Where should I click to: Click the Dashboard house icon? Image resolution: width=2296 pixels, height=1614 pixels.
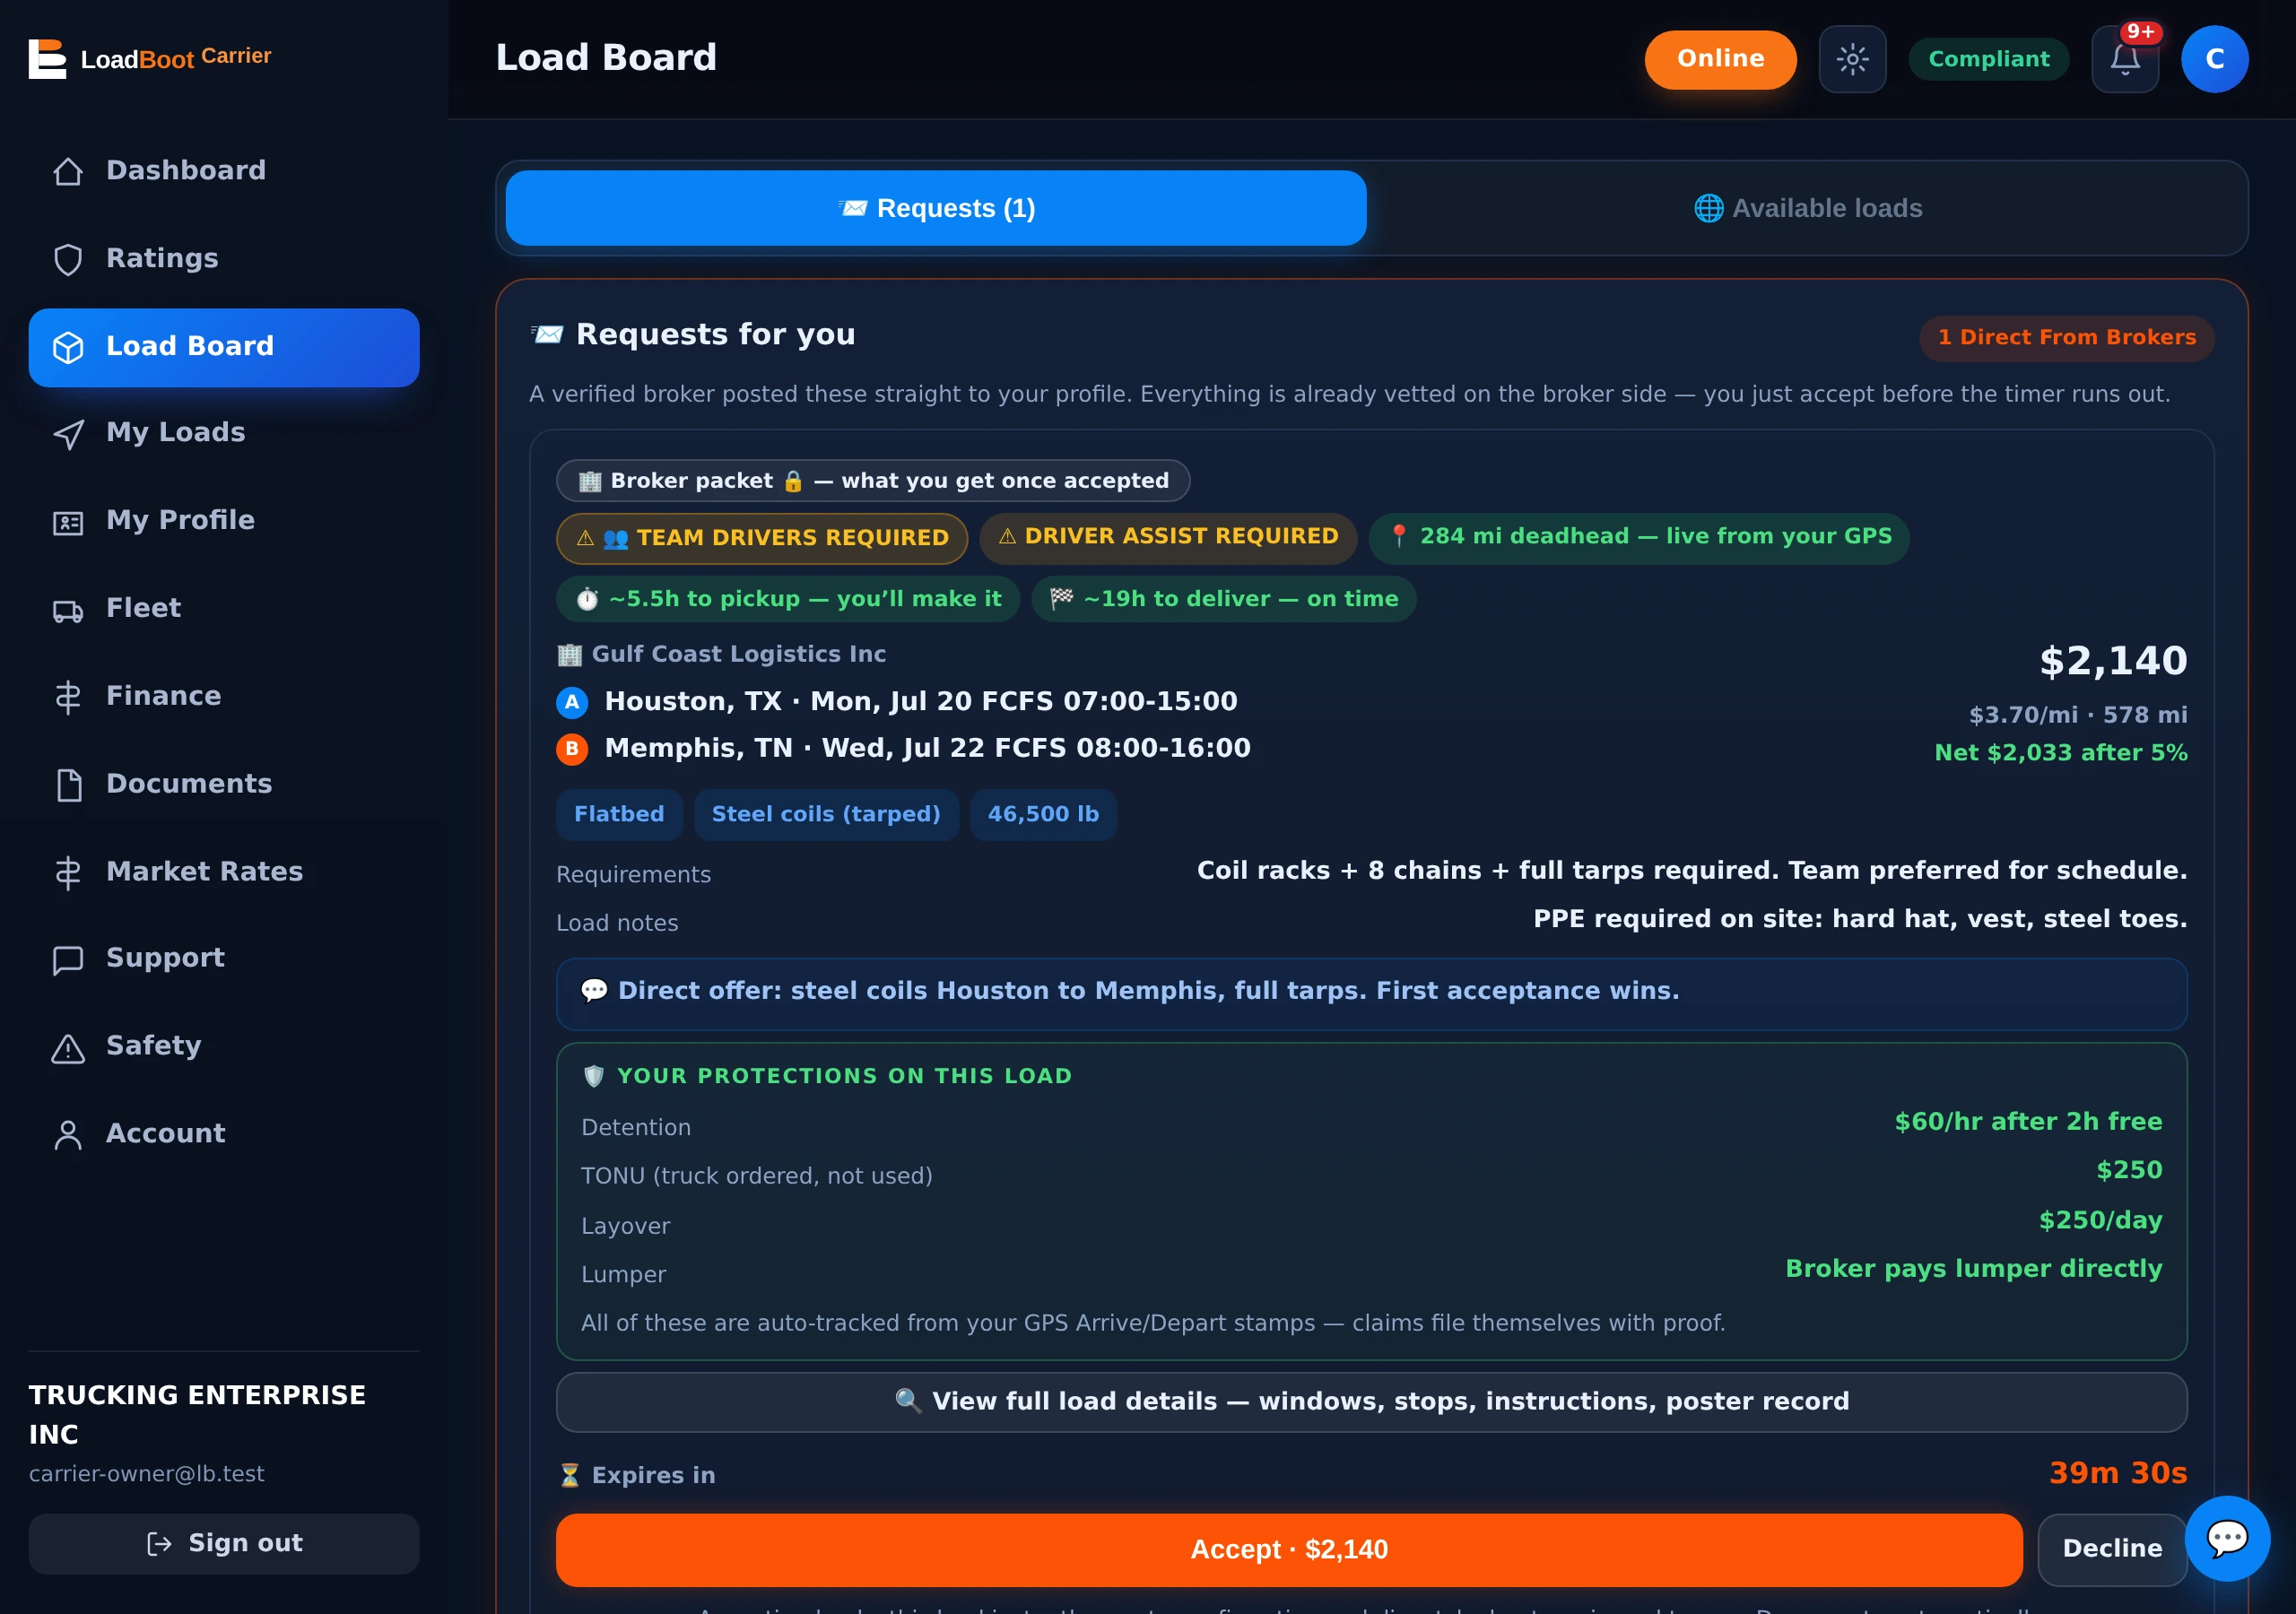(x=68, y=172)
